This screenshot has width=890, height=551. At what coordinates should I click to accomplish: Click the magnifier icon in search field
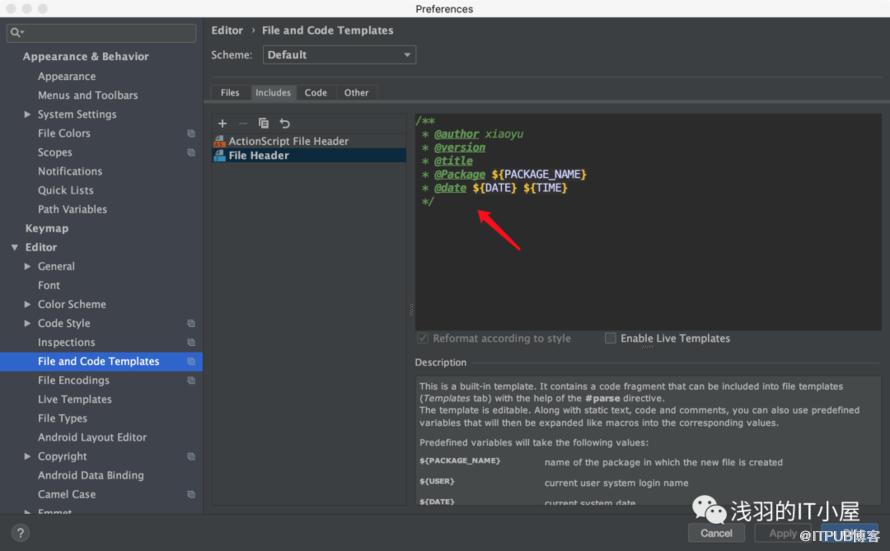click(x=16, y=34)
